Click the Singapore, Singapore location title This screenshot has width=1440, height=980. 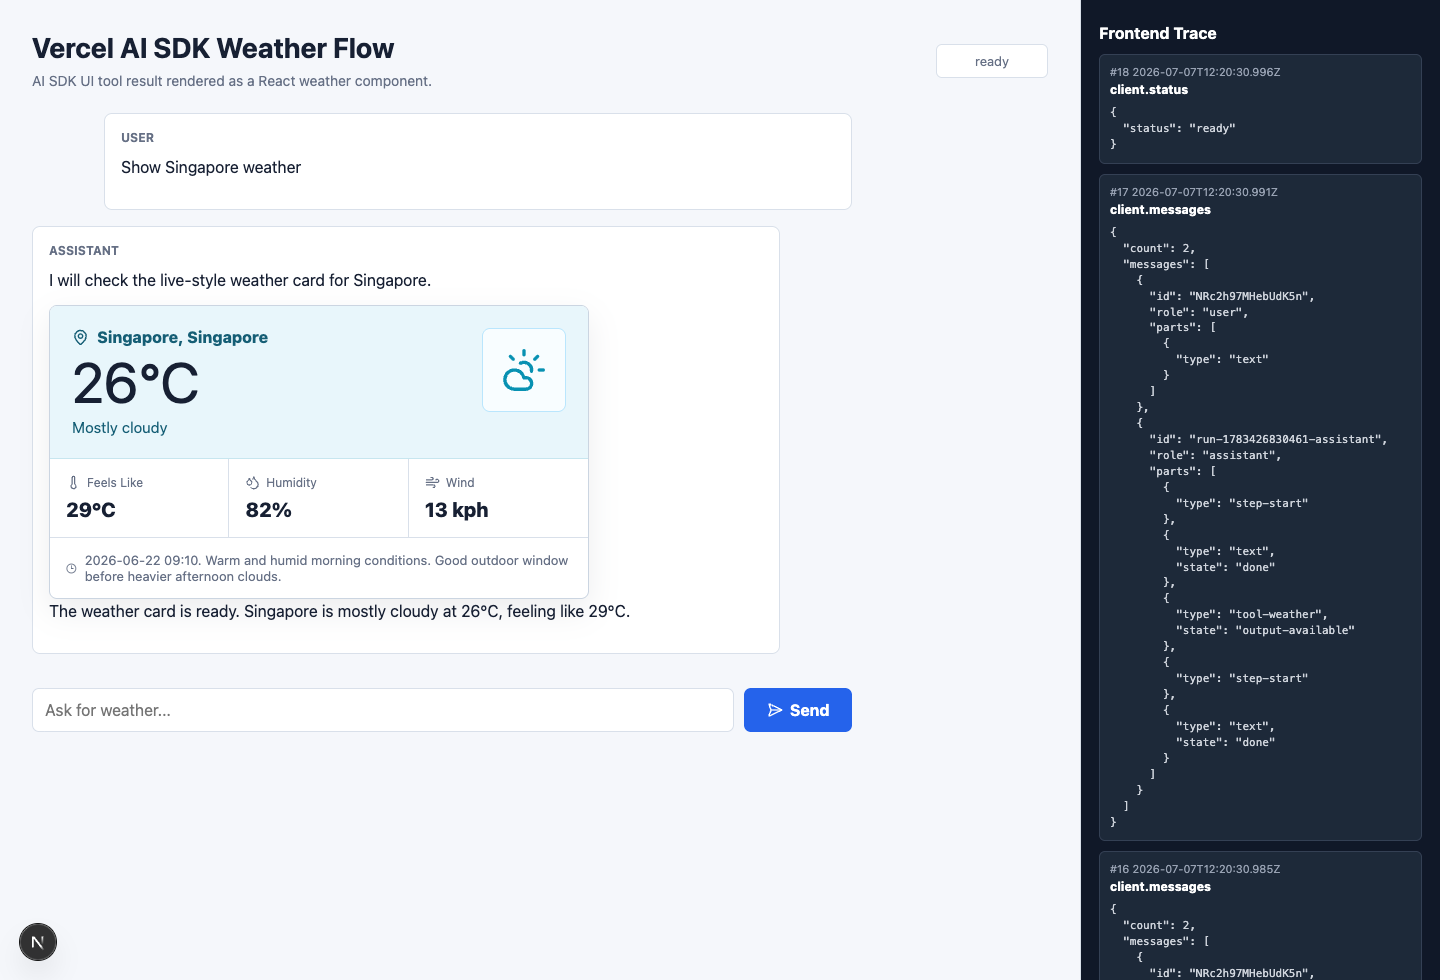182,338
